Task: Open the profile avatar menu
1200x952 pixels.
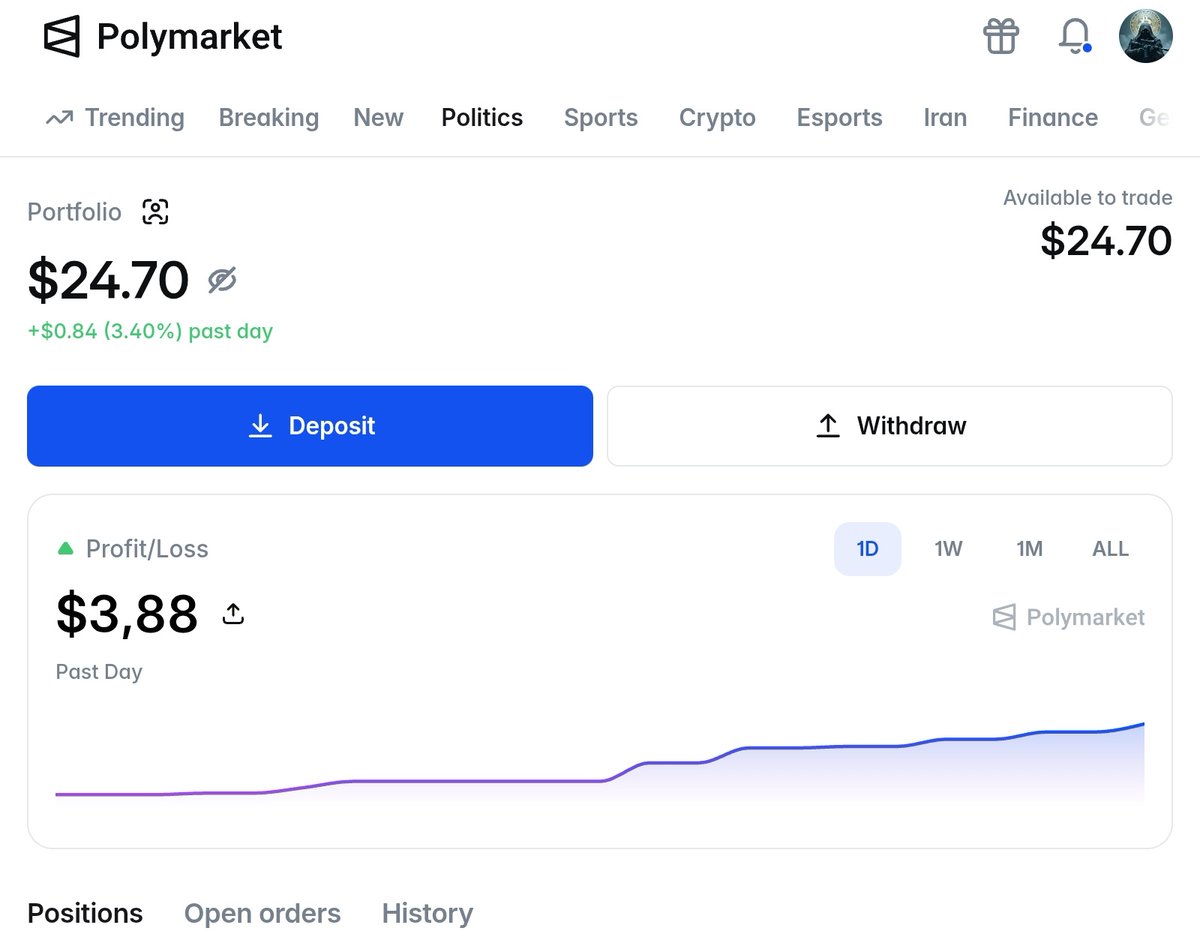Action: (1145, 37)
